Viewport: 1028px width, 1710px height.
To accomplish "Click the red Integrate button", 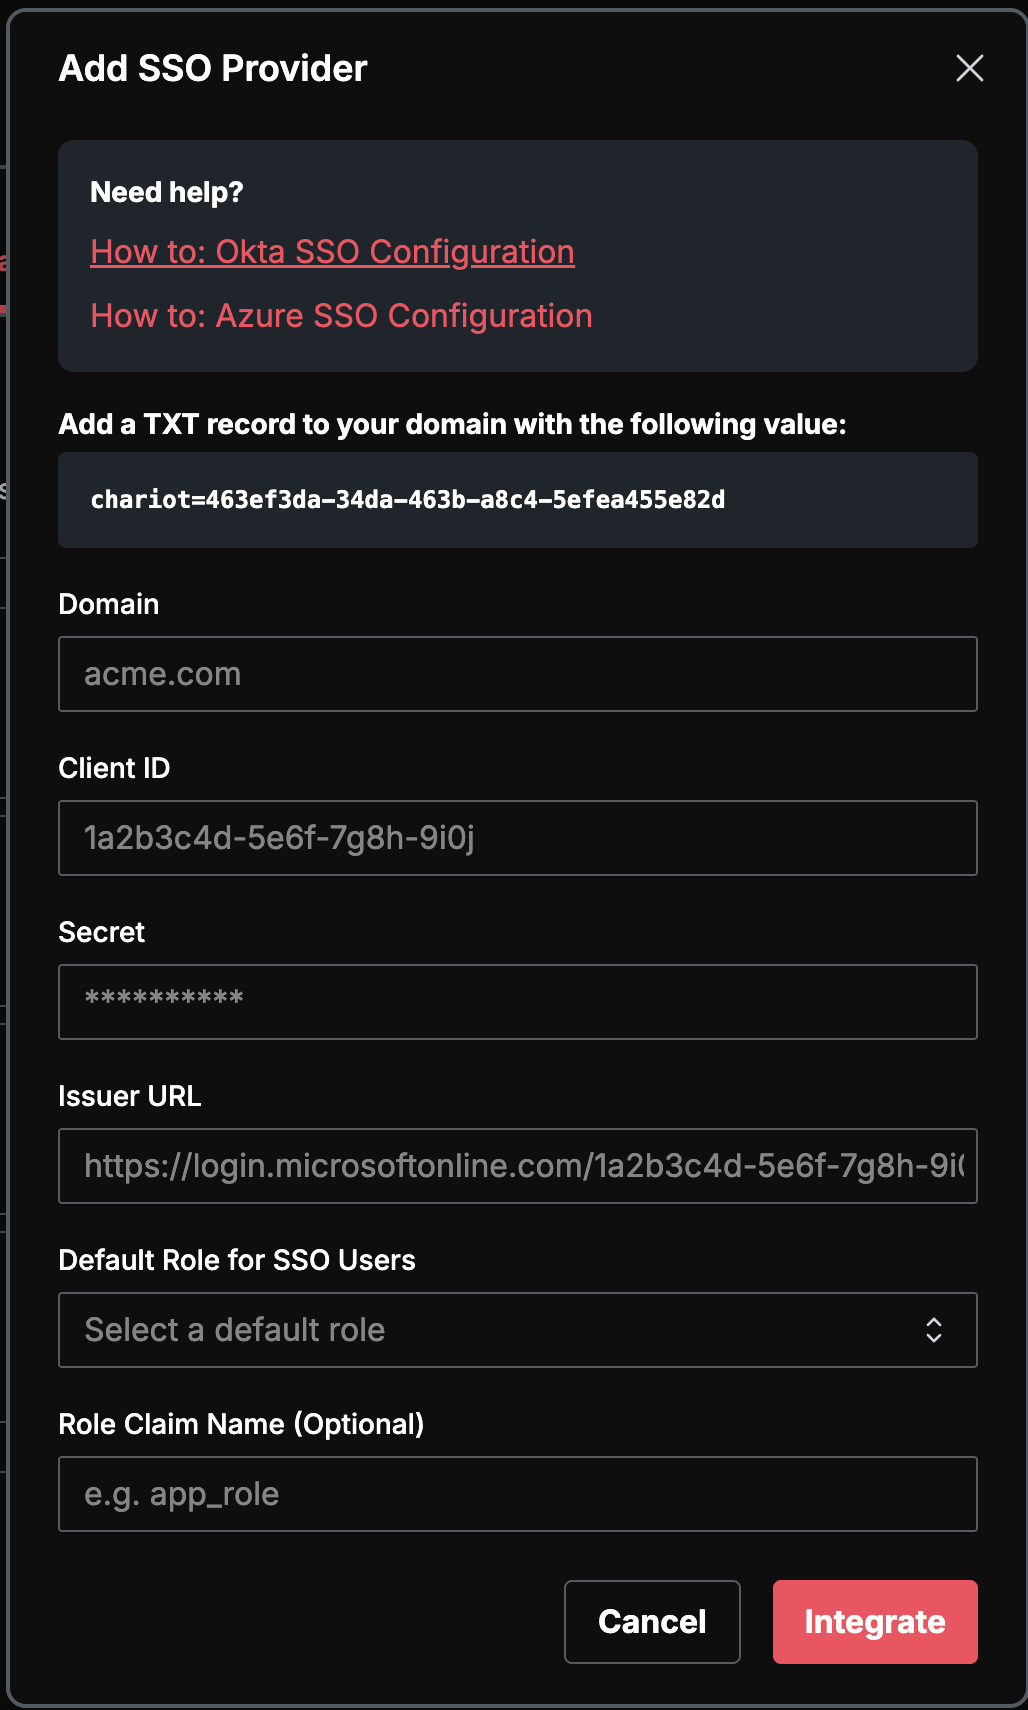I will tap(875, 1622).
